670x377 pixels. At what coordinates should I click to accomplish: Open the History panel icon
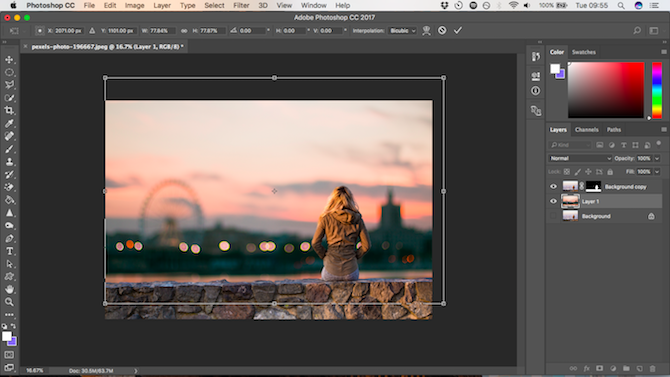point(535,57)
